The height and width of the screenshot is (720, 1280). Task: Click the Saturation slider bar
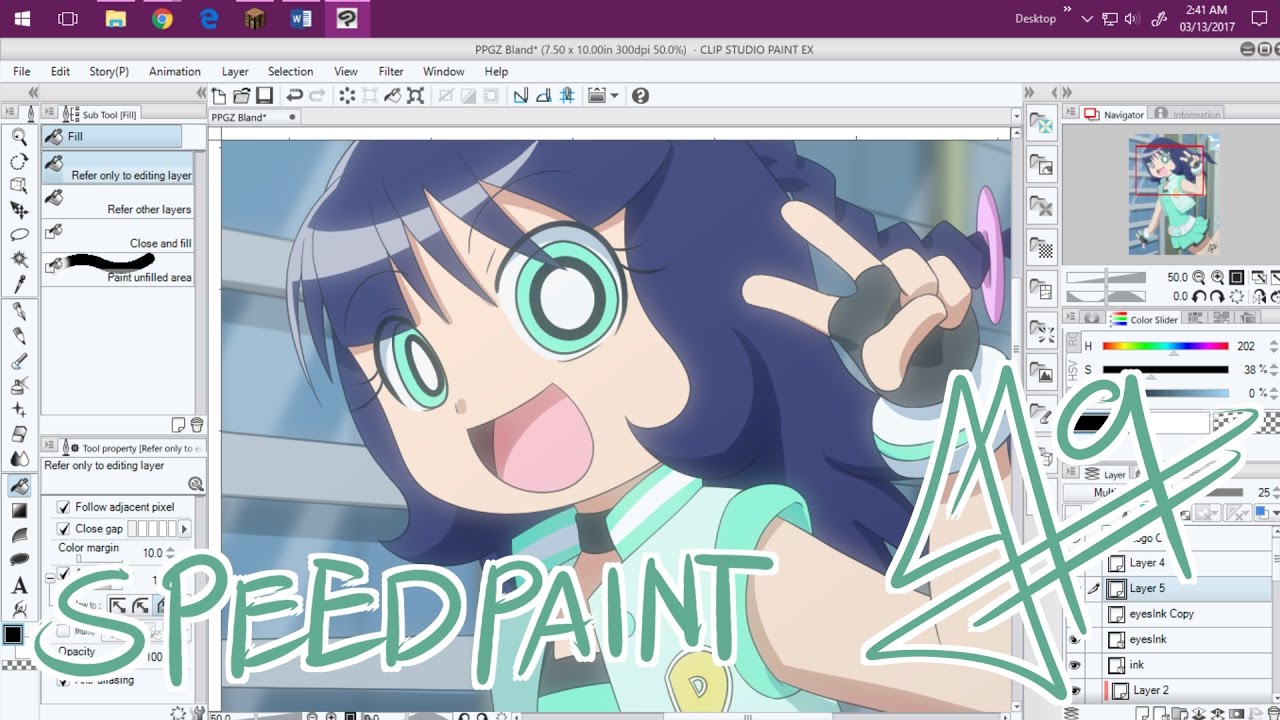pos(1166,370)
